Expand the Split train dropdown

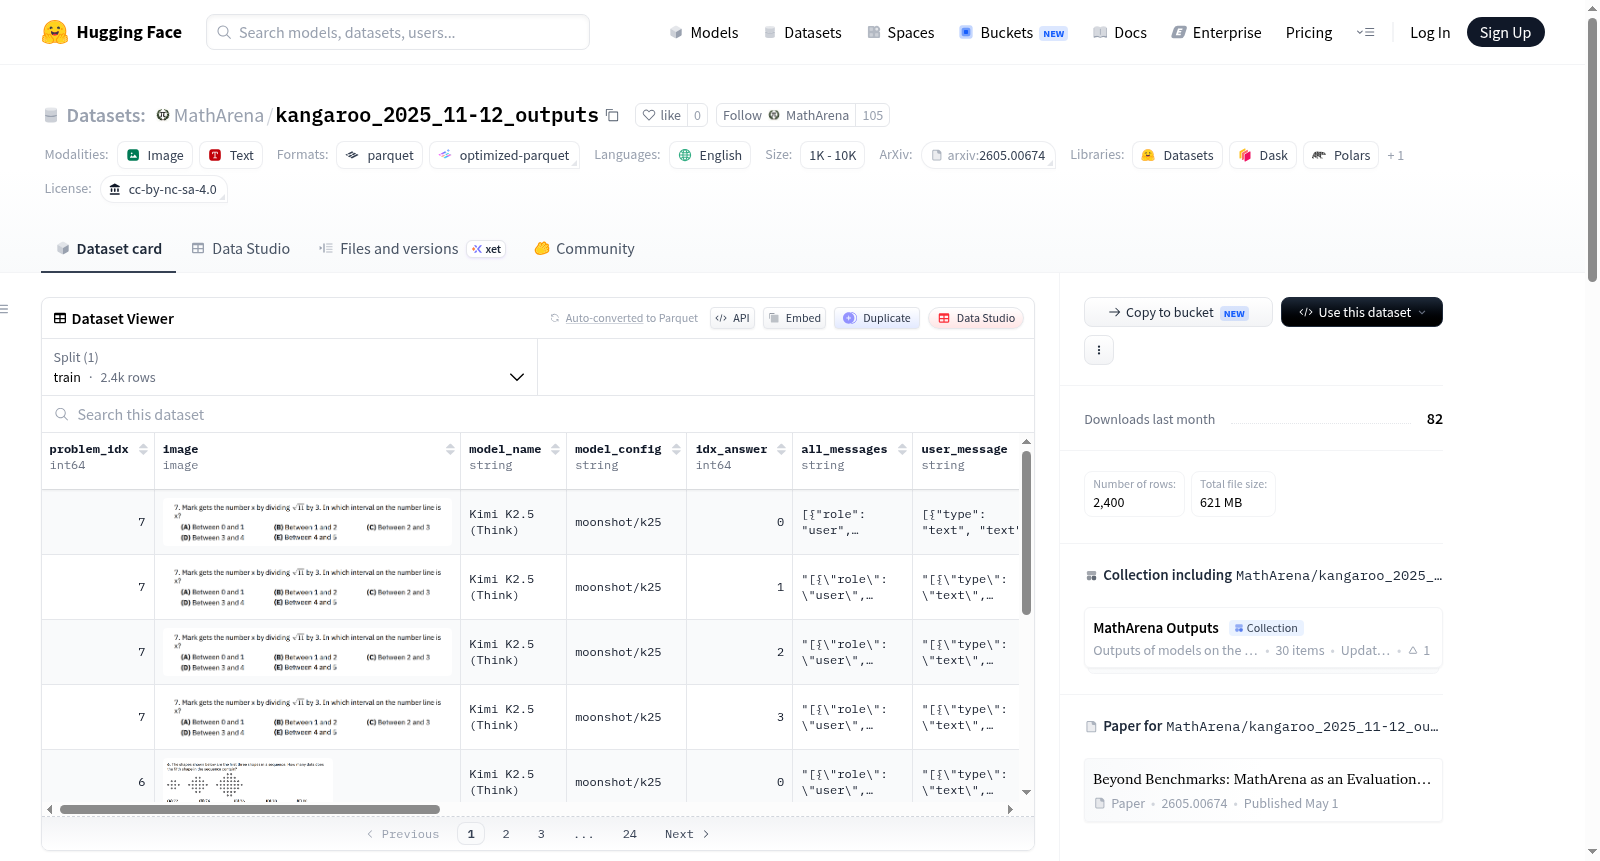pos(289,367)
